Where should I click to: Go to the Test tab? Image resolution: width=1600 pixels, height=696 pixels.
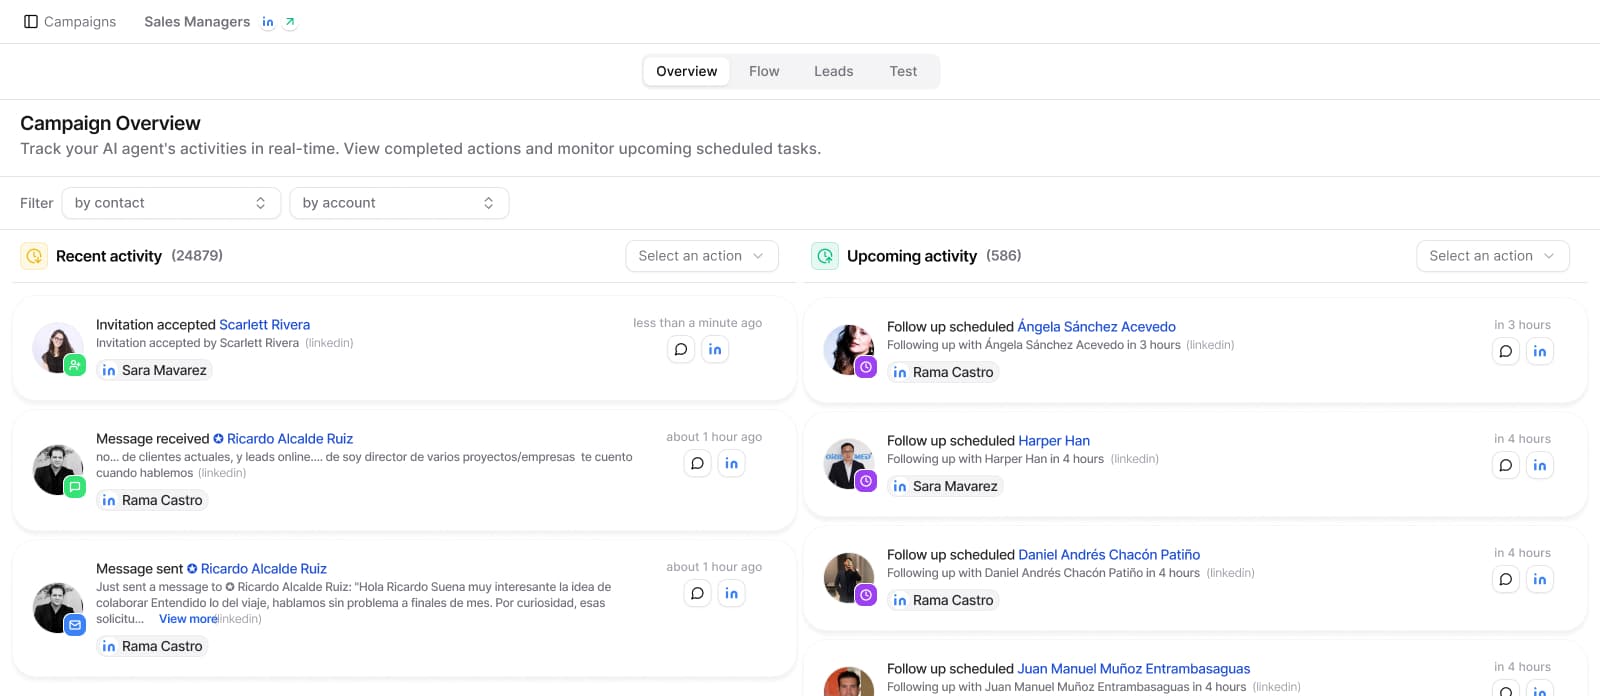pyautogui.click(x=903, y=71)
